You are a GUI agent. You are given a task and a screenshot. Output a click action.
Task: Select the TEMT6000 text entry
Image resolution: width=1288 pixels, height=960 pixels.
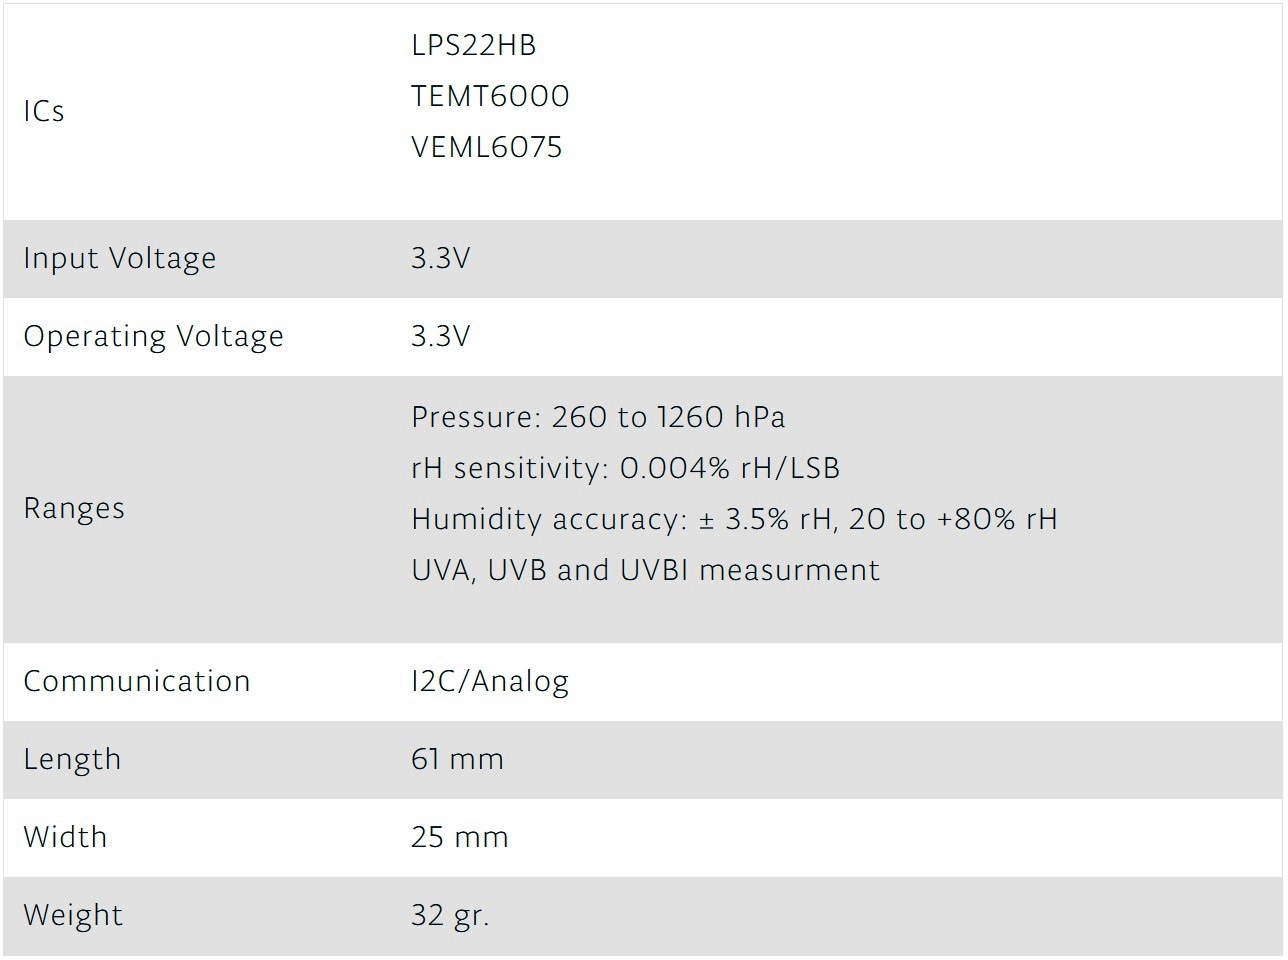point(490,96)
